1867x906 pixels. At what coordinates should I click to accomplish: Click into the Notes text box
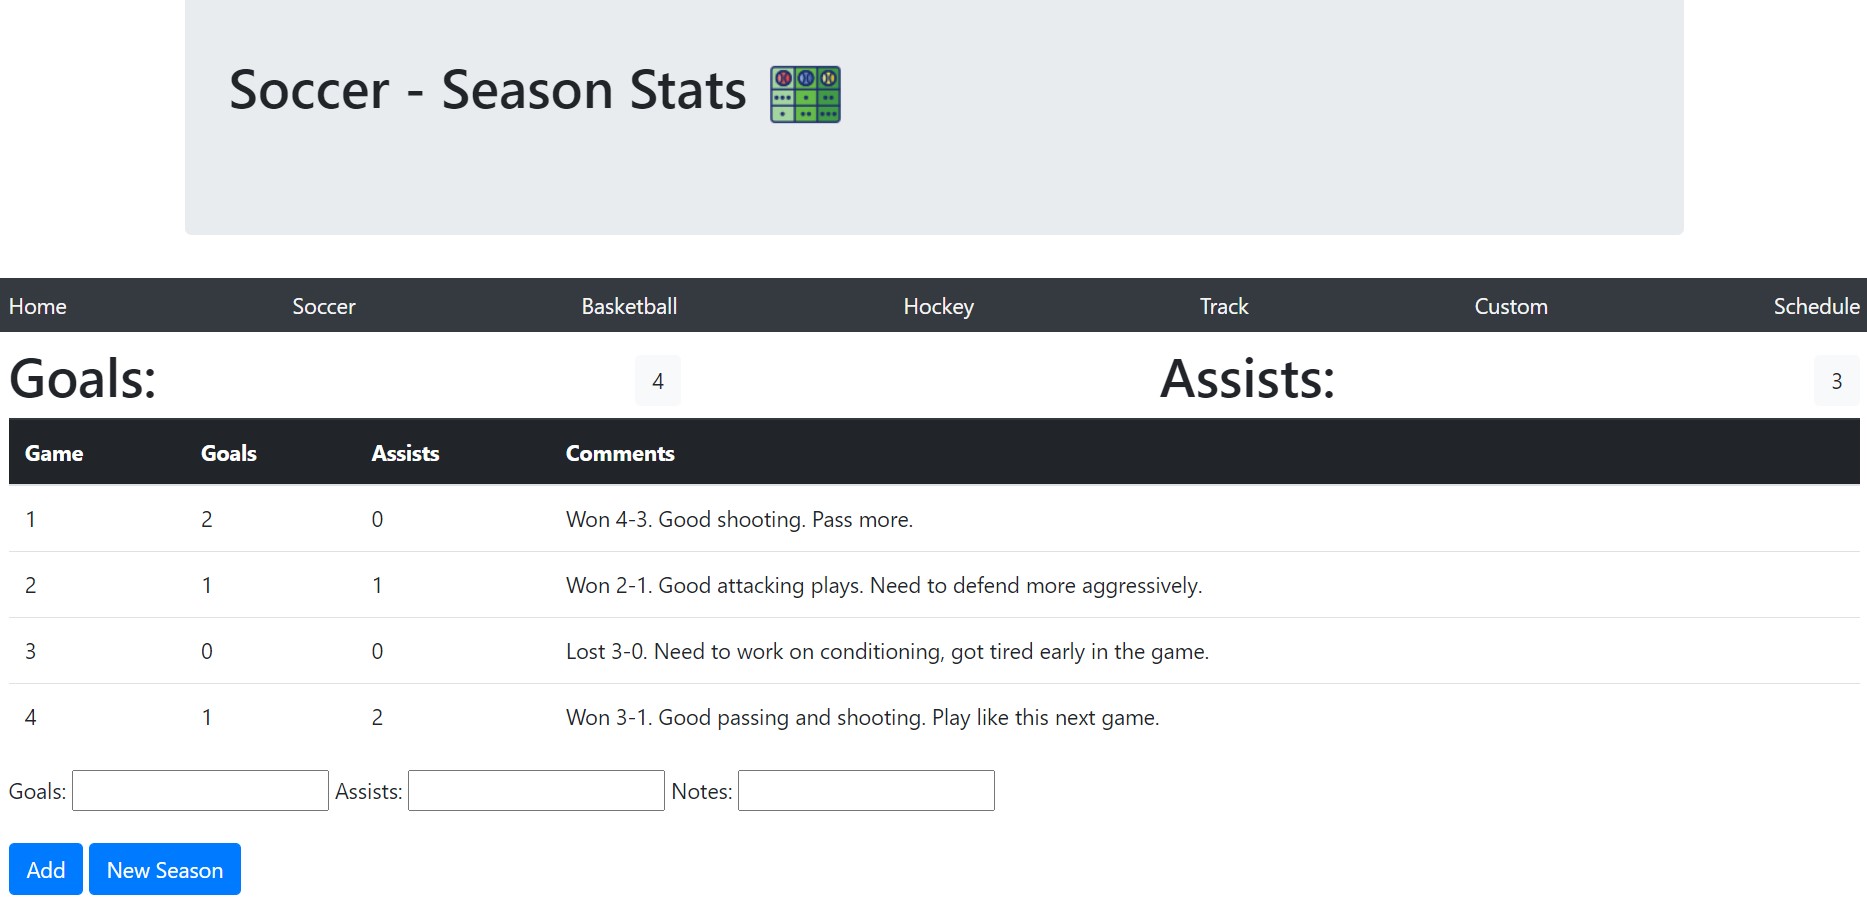866,790
